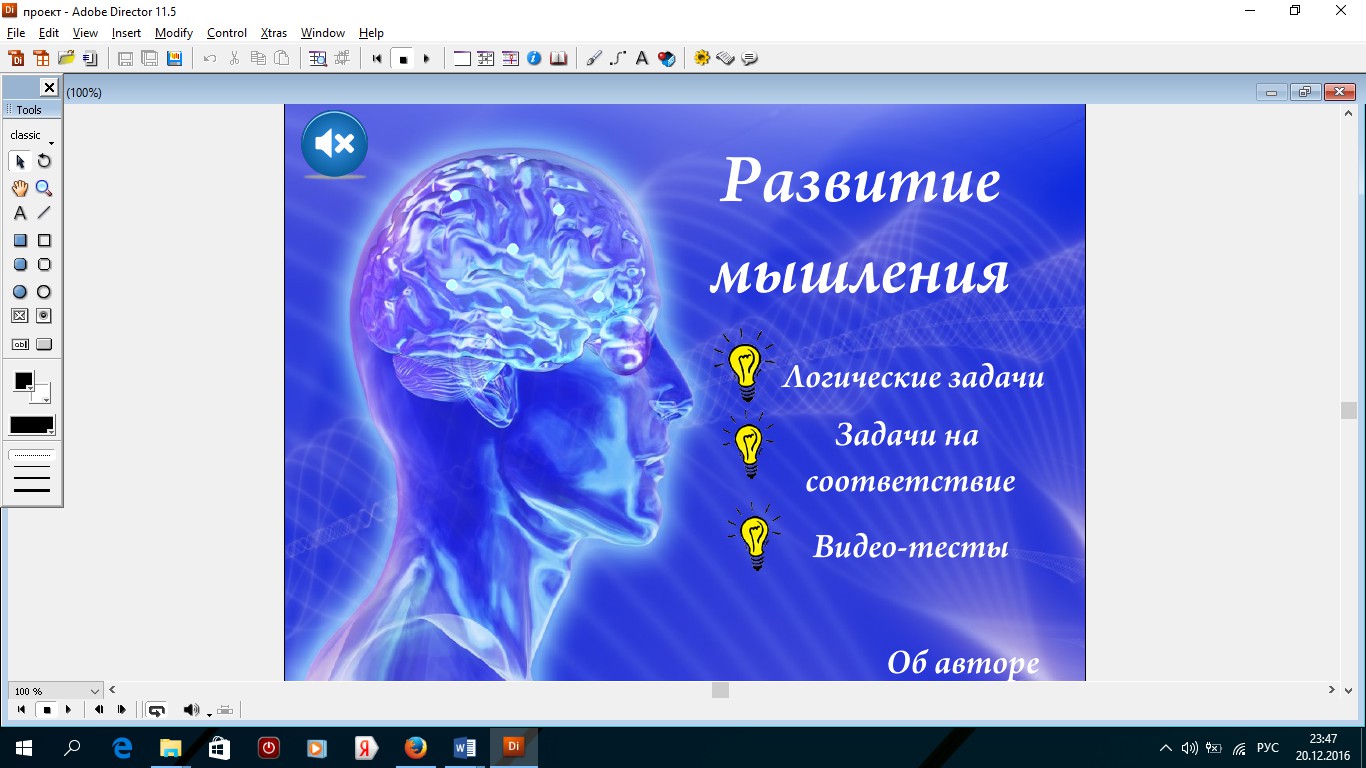This screenshot has height=768, width=1366.
Task: Select the Text tool in Tools palette
Action: coord(20,213)
